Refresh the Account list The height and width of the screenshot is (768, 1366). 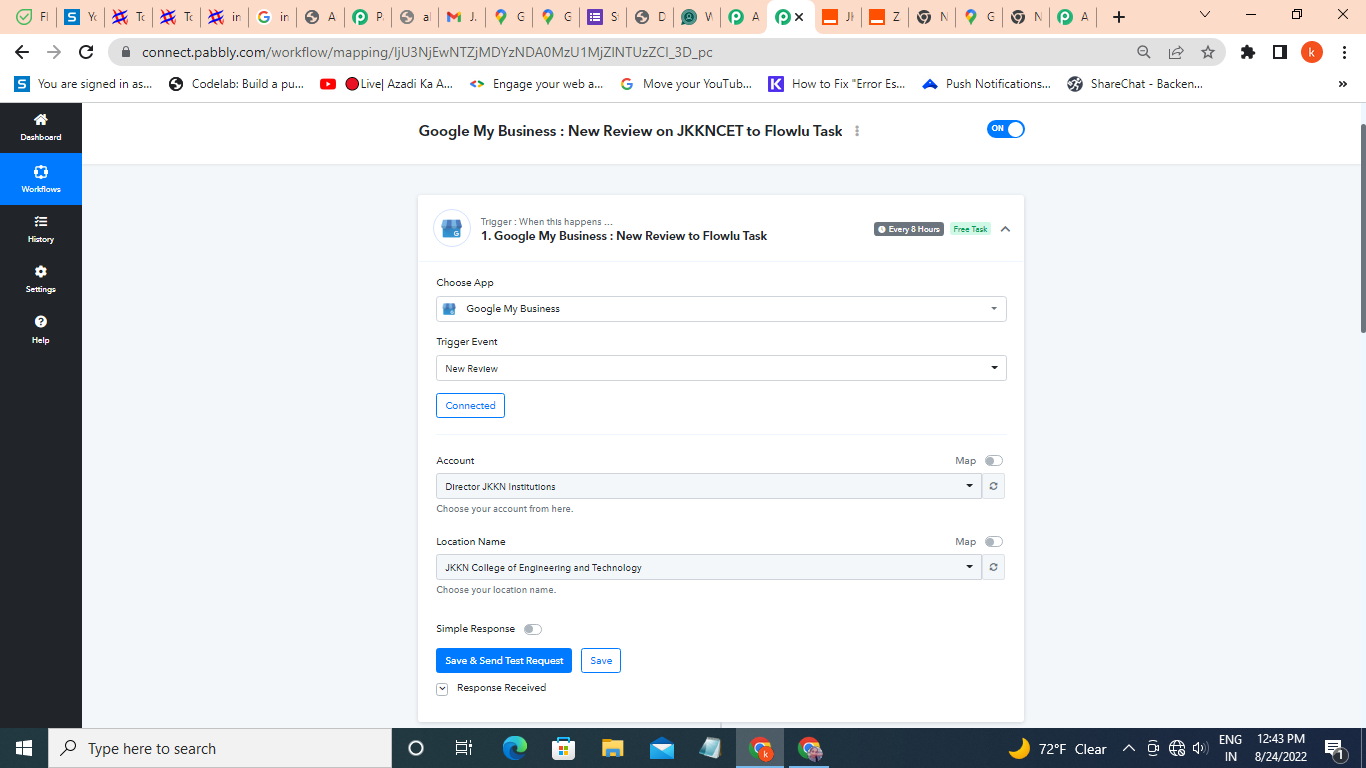point(993,486)
